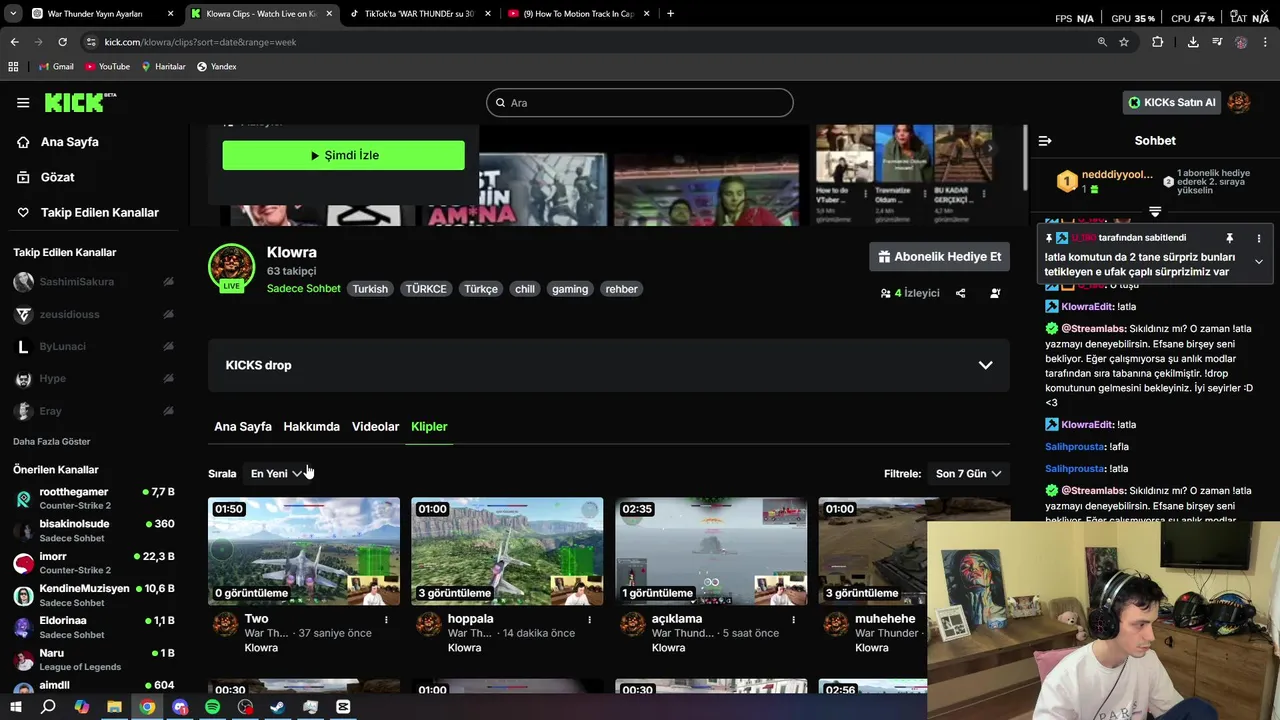Open Chrome apps grid in bookmarks bar
1280x720 pixels.
tap(13, 67)
